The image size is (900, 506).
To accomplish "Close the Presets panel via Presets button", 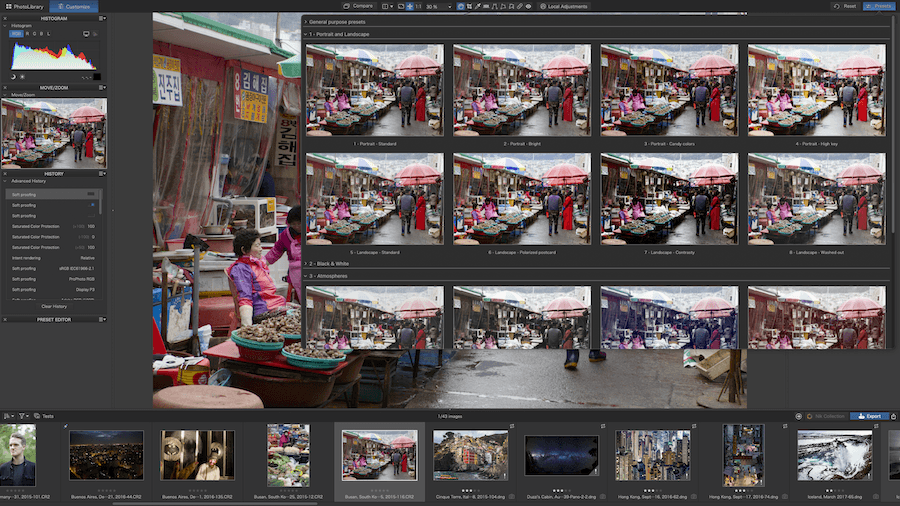I will pos(878,6).
